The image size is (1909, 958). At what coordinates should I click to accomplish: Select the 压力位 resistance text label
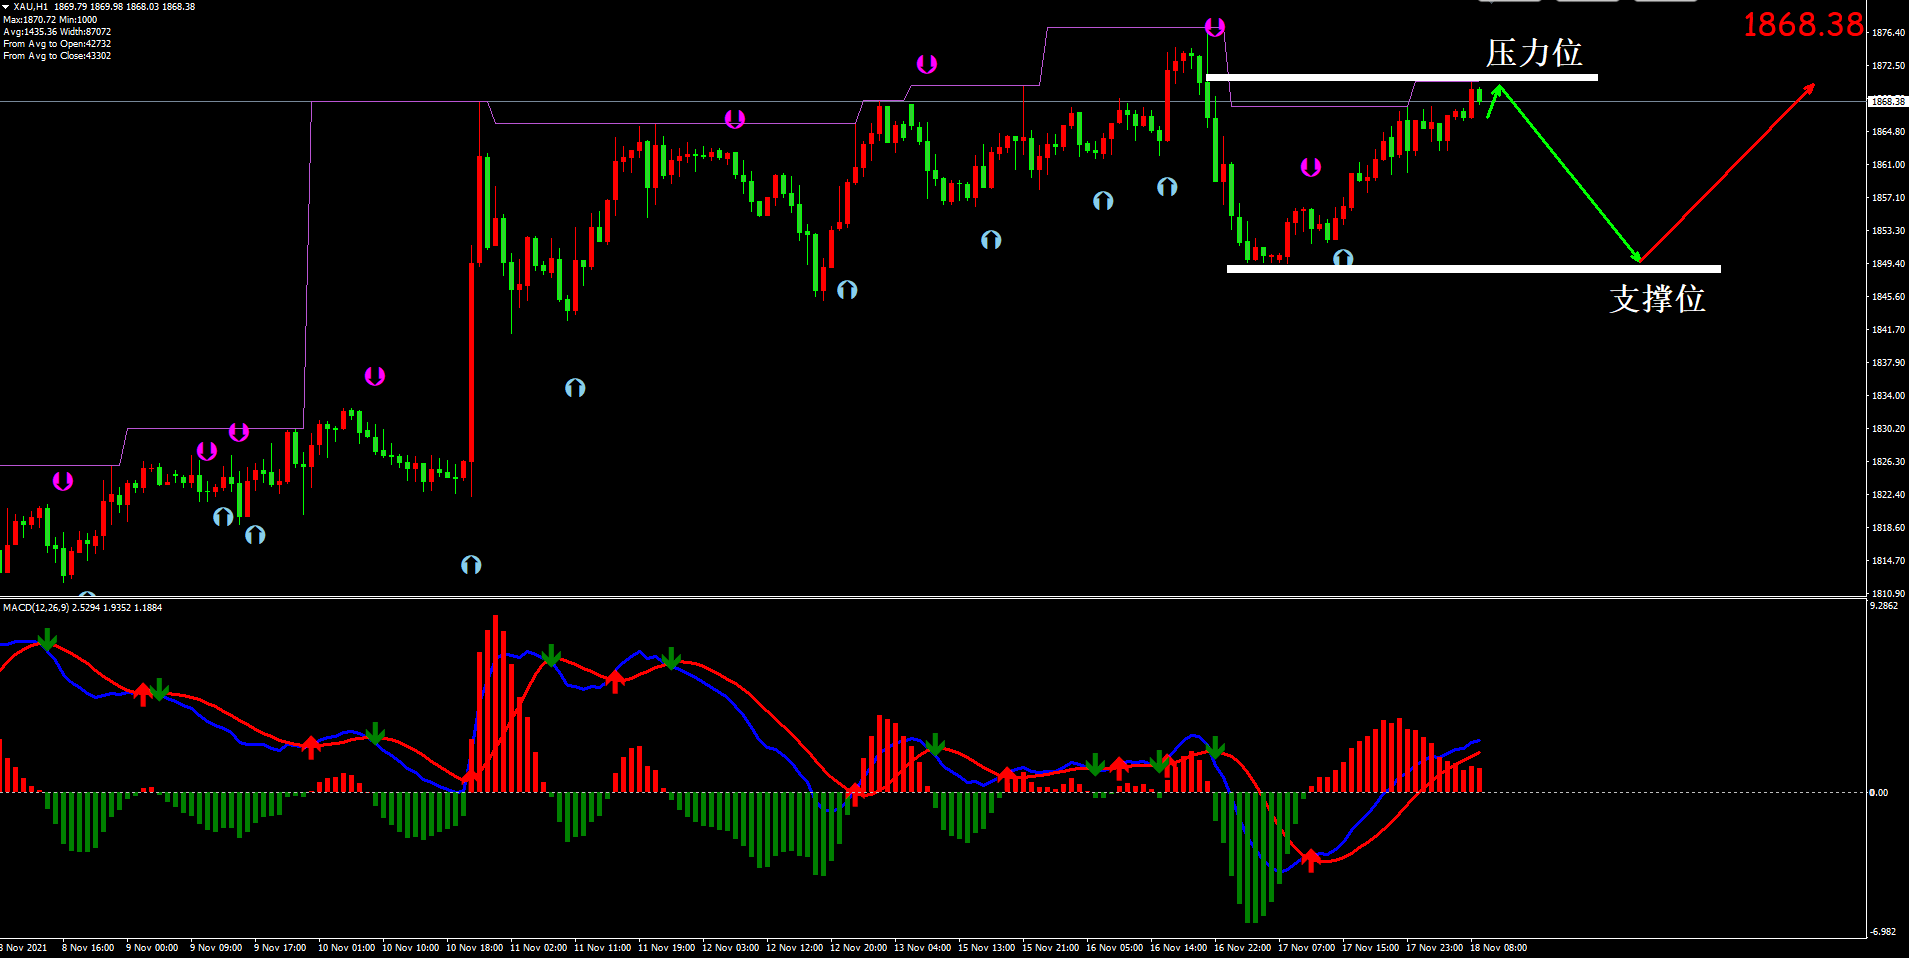tap(1533, 53)
